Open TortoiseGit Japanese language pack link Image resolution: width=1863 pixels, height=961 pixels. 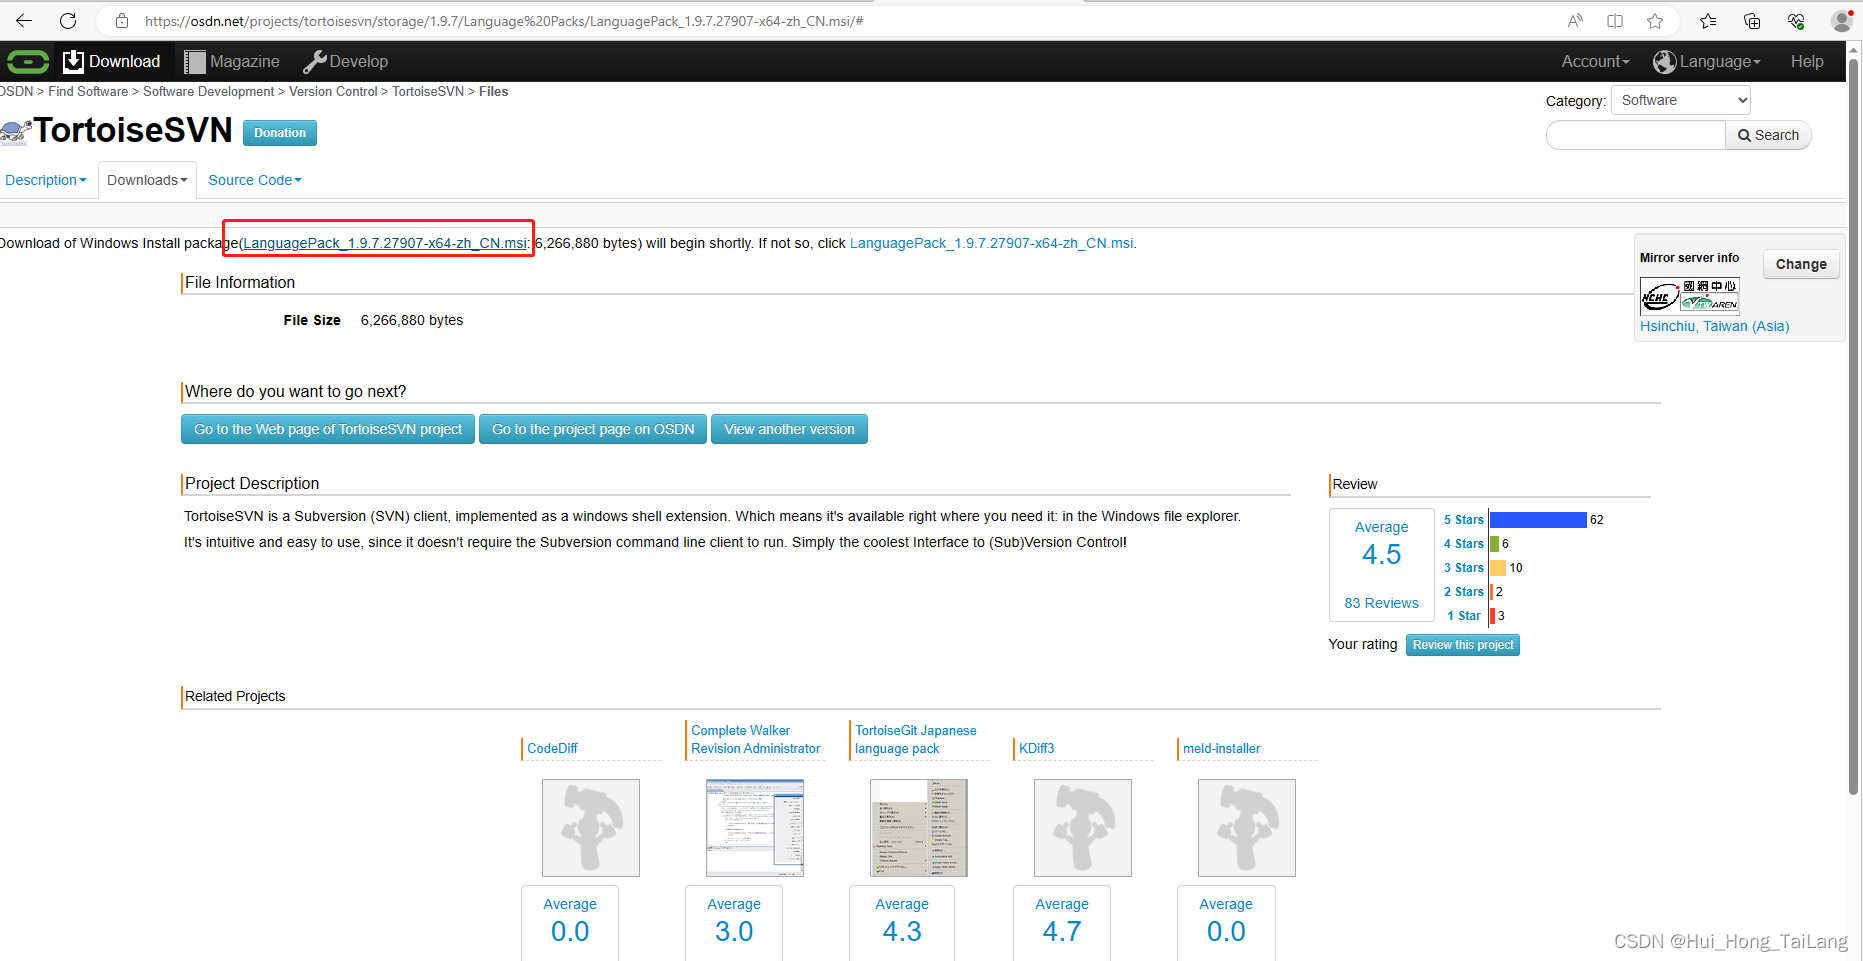point(915,739)
